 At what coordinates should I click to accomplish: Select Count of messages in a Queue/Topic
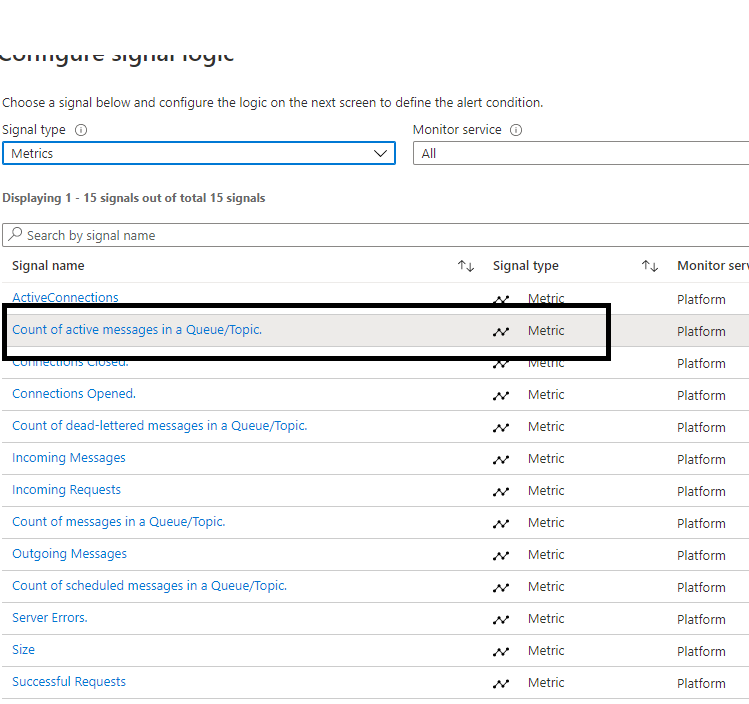(118, 522)
